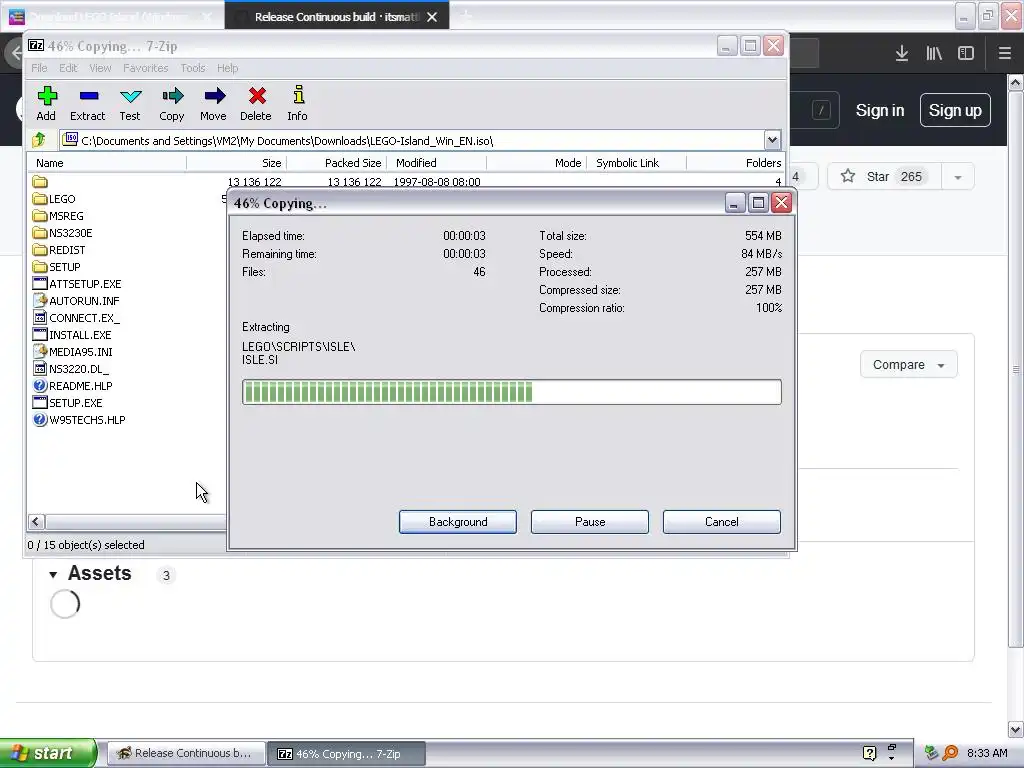Select the README.HLP file
This screenshot has height=768, width=1024.
click(x=72, y=385)
